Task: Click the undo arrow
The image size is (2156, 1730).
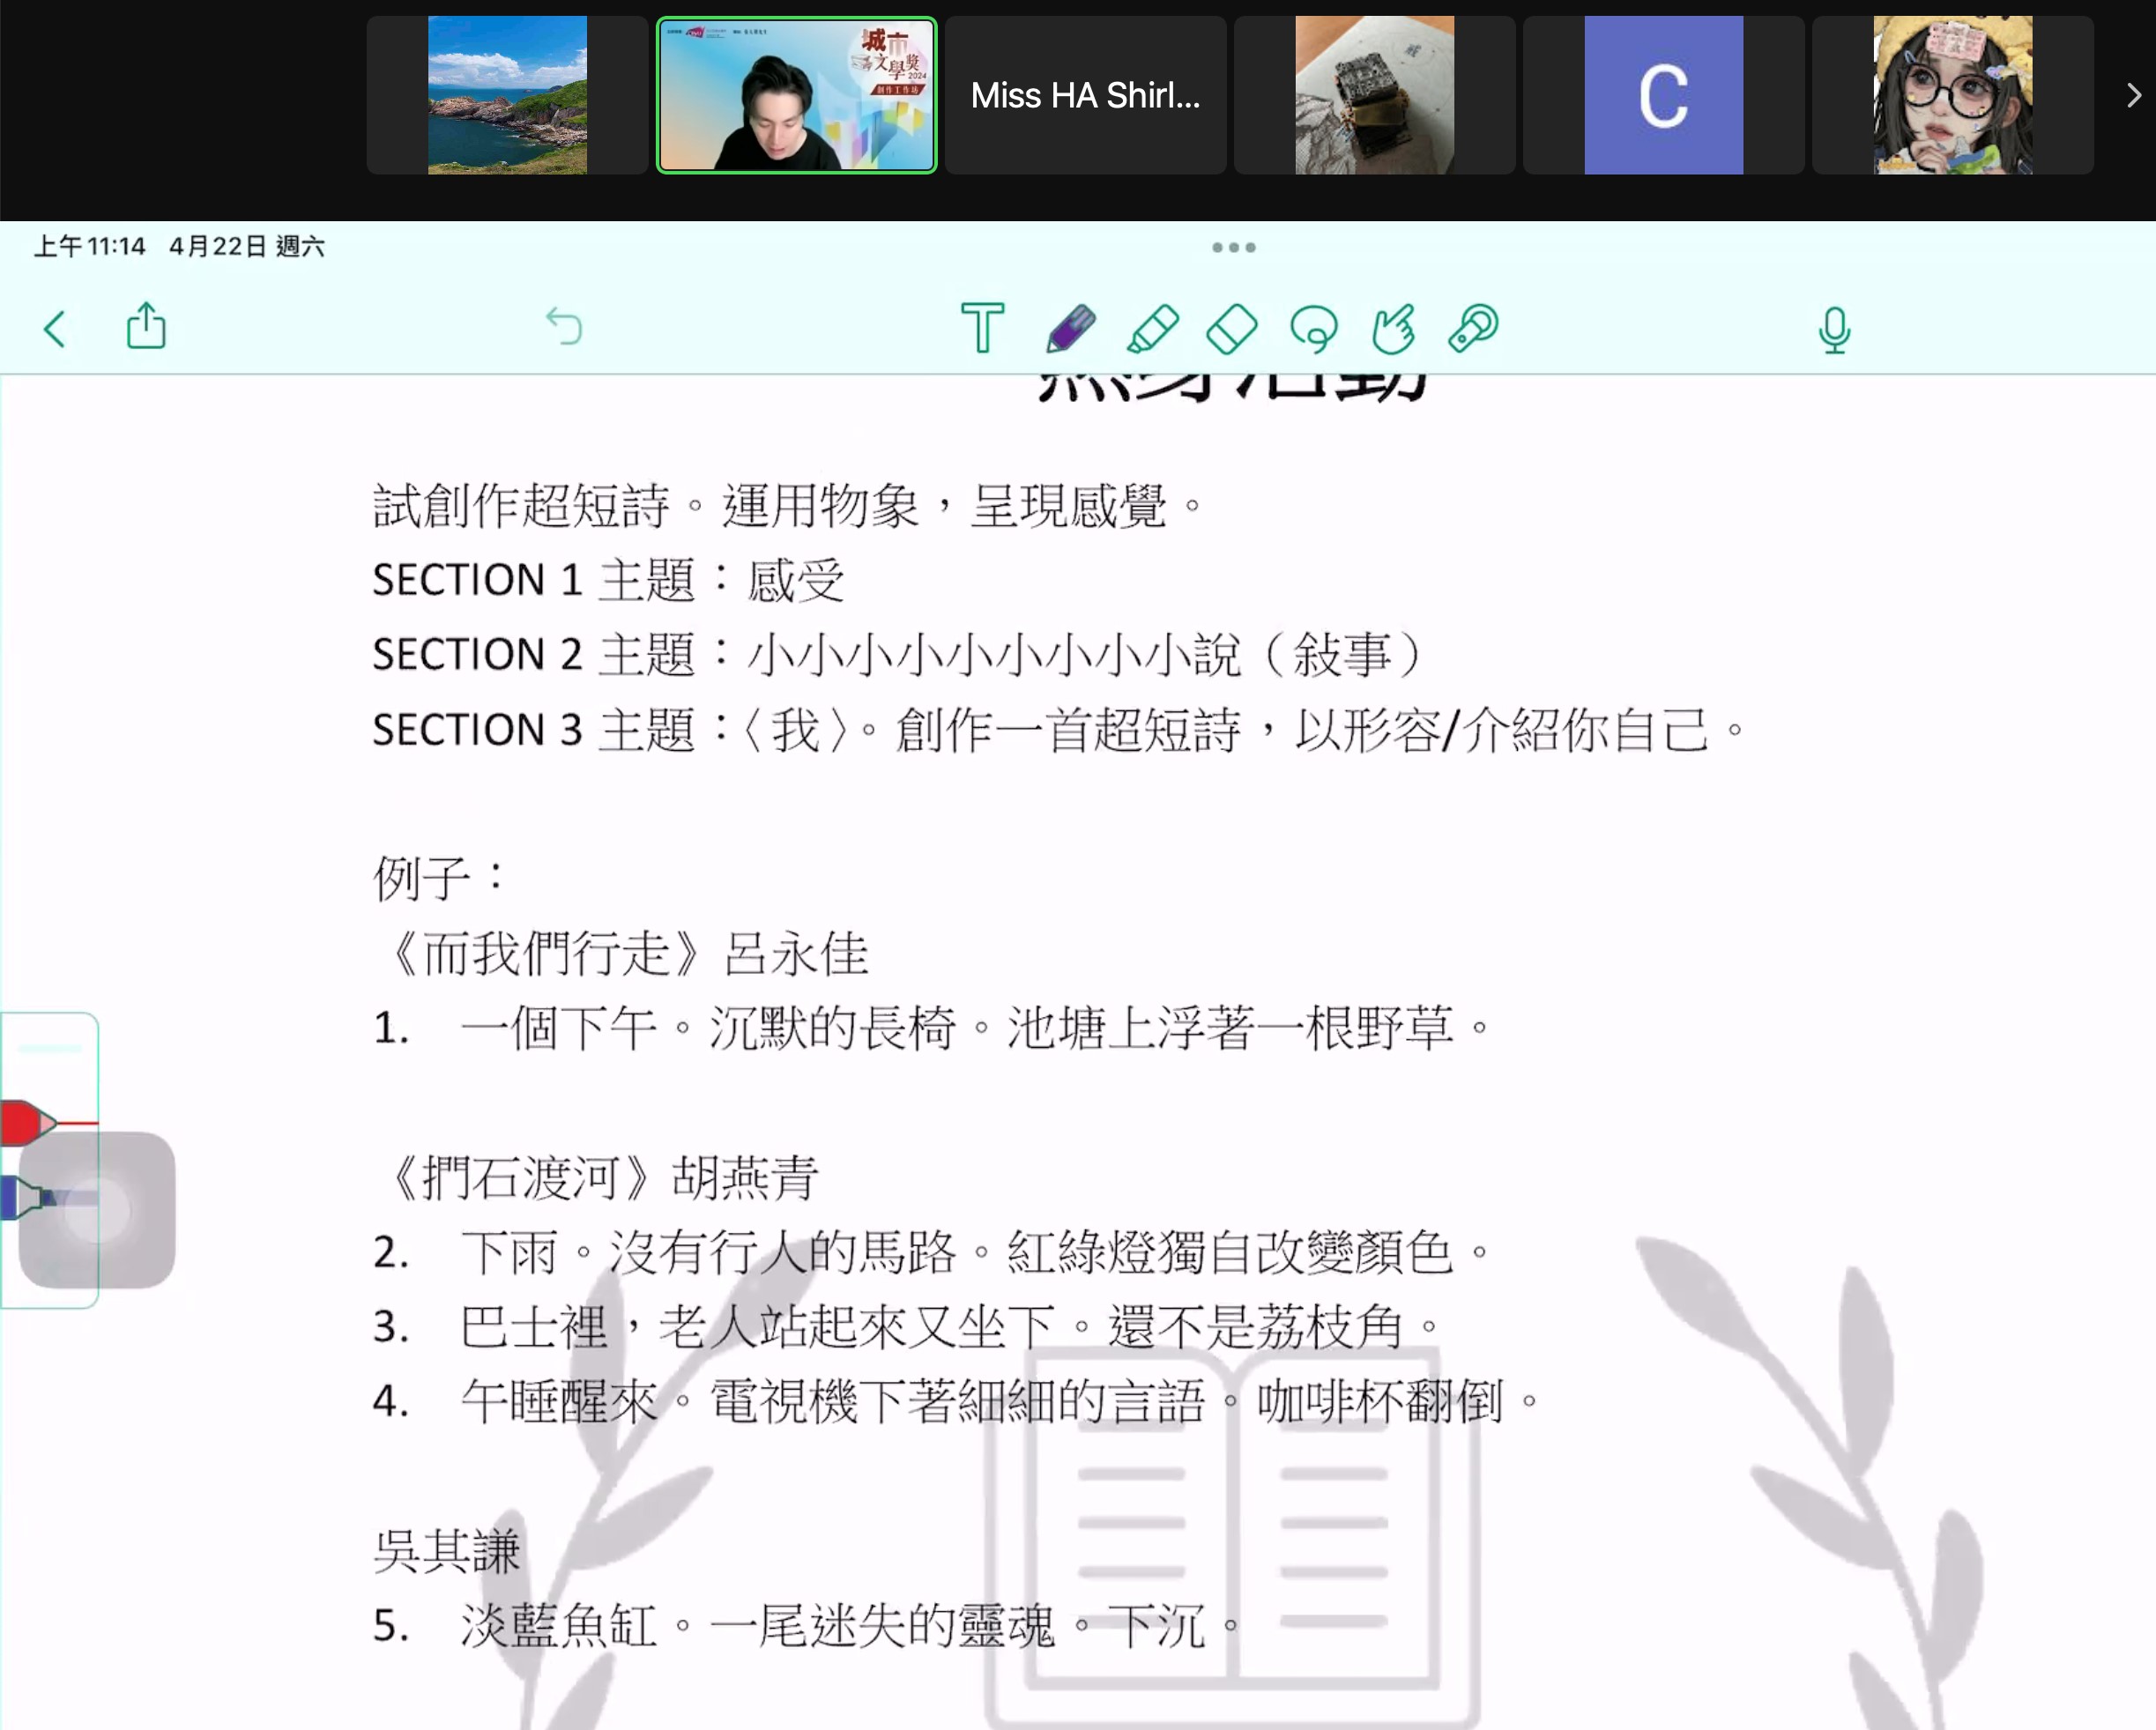Action: [564, 327]
